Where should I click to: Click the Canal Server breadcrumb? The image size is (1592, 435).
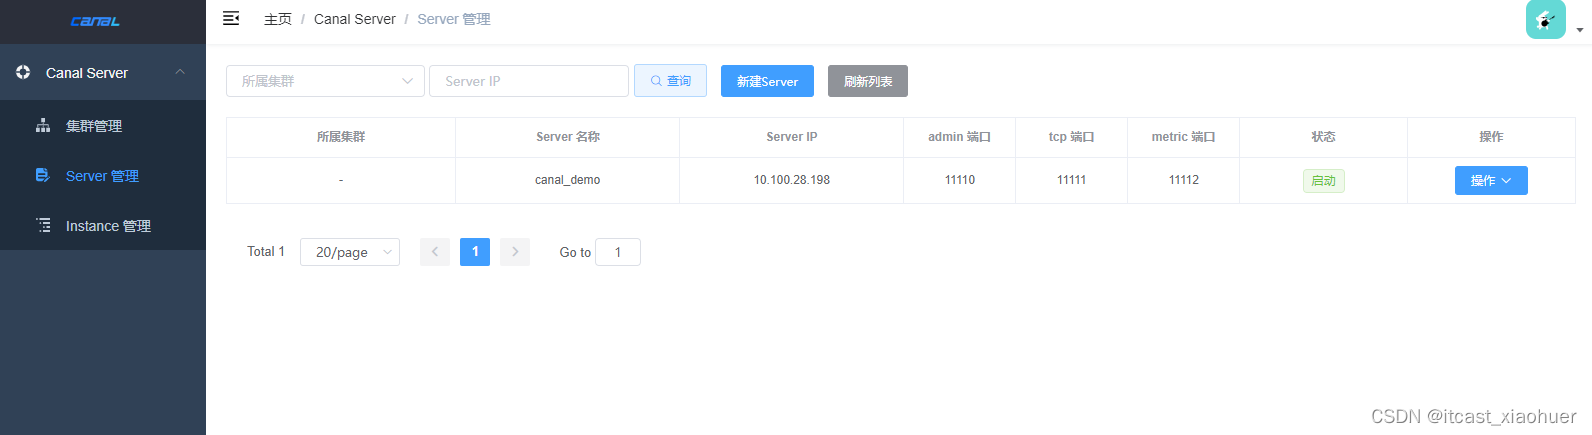[355, 19]
